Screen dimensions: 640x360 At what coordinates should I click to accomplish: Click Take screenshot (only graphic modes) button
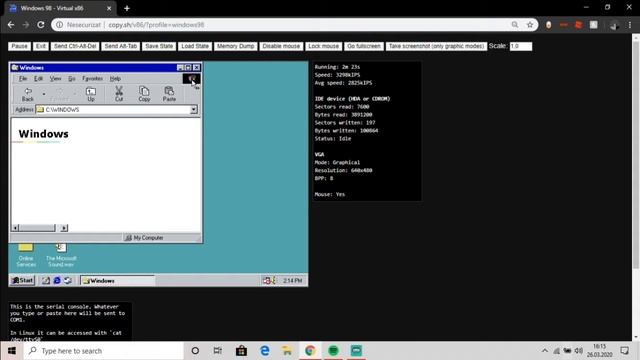(436, 46)
